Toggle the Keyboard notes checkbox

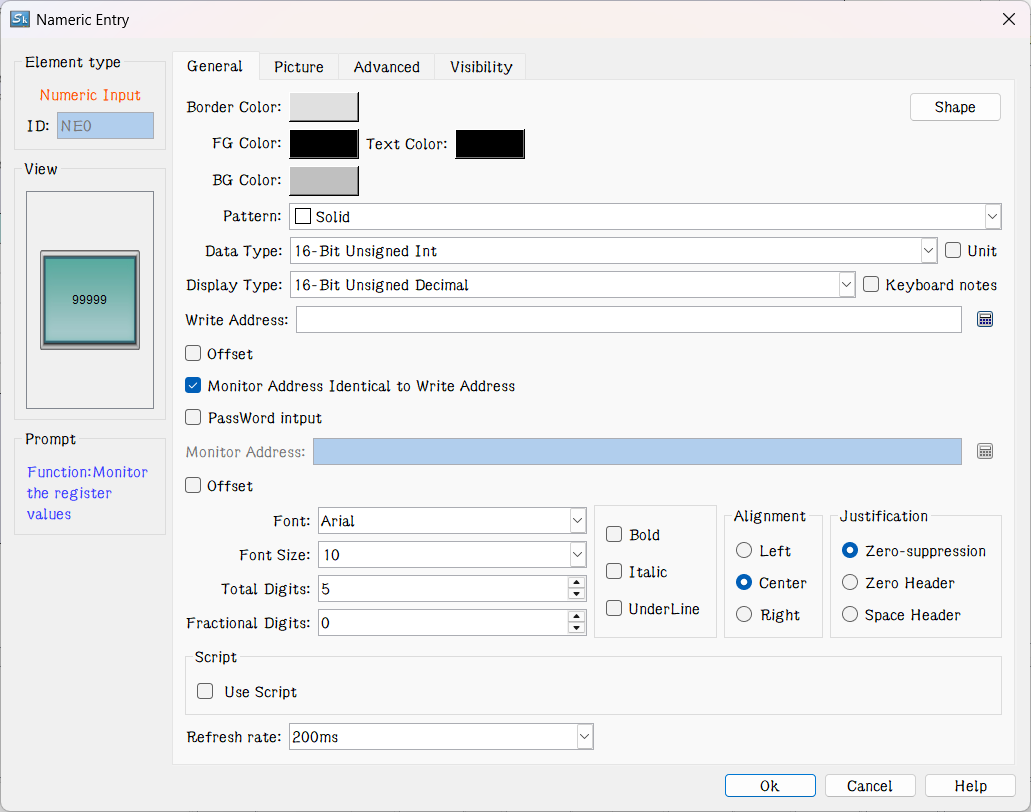[871, 285]
